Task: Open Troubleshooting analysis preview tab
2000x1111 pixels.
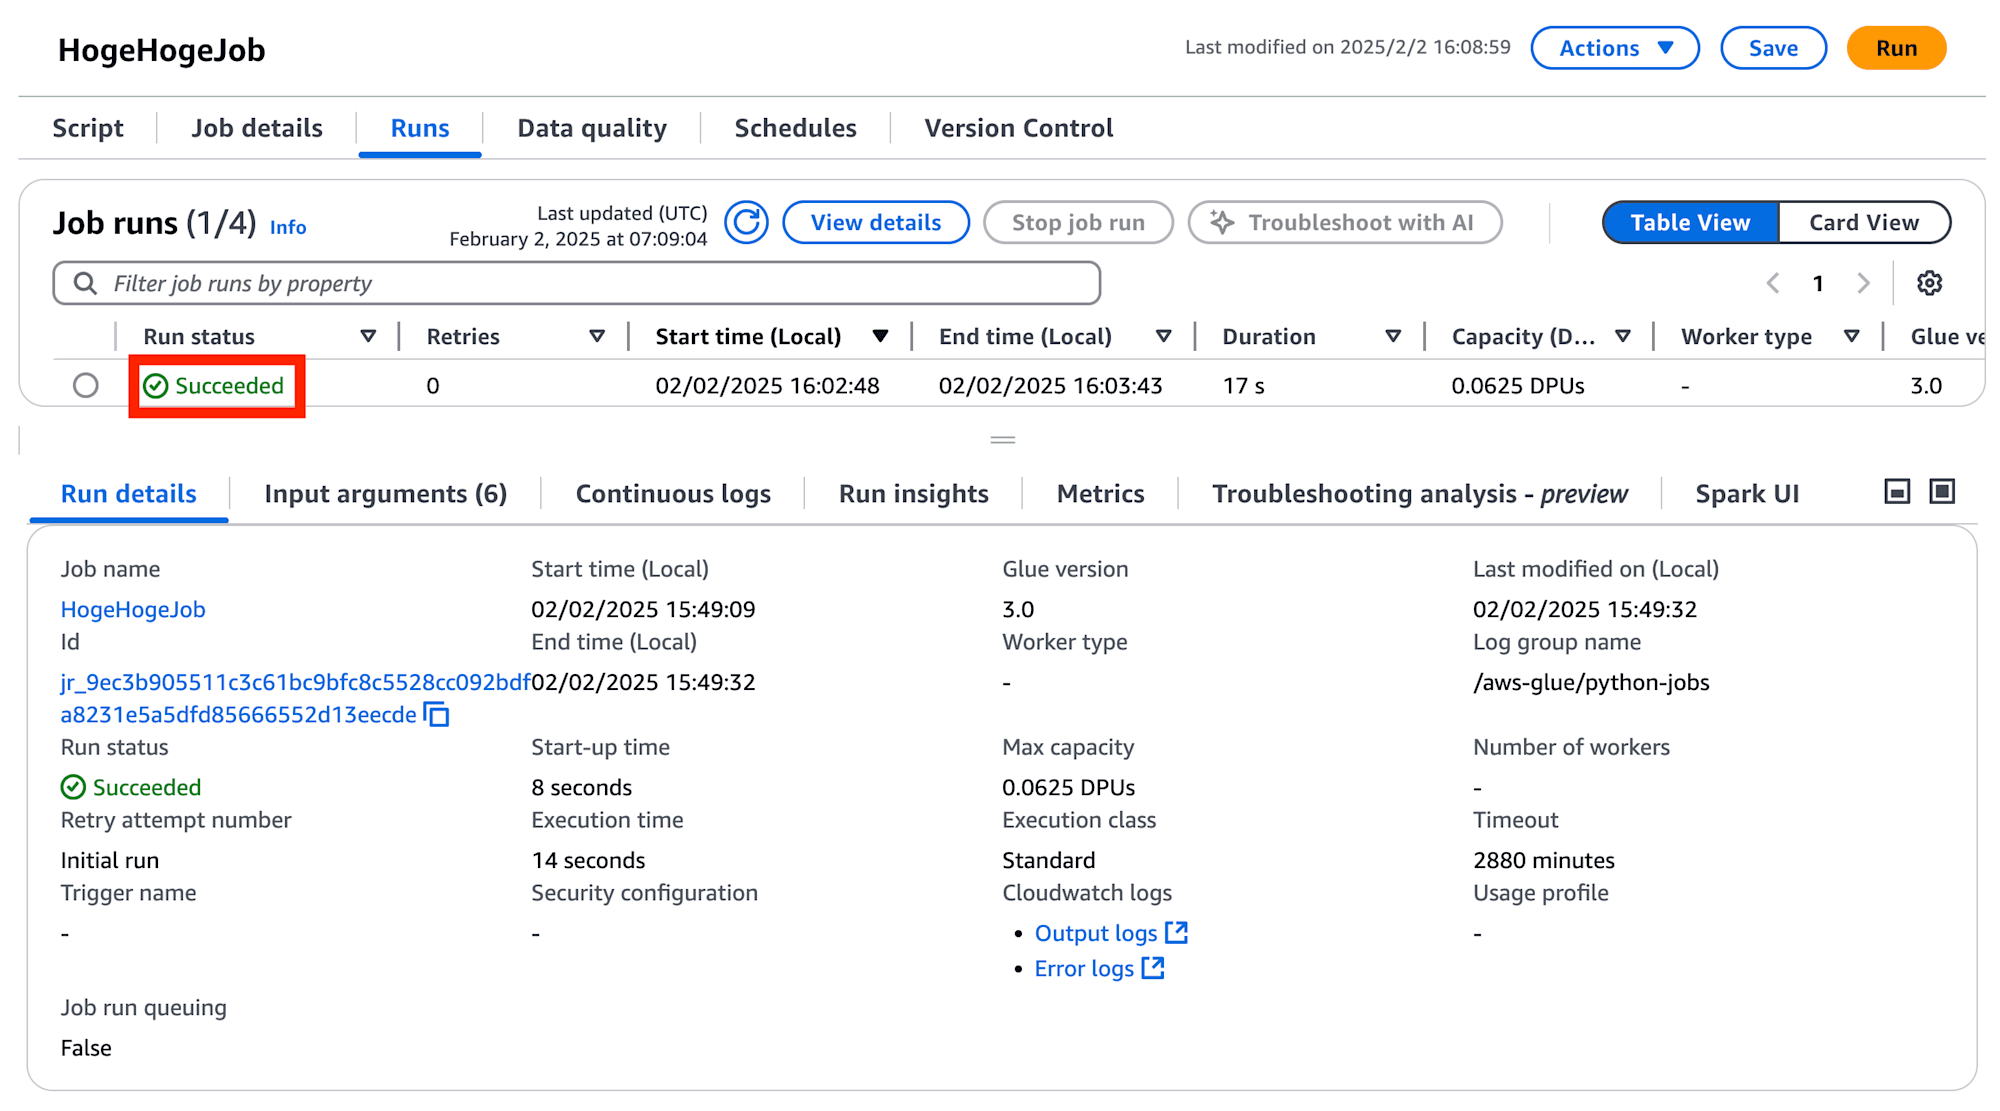Action: 1420,494
